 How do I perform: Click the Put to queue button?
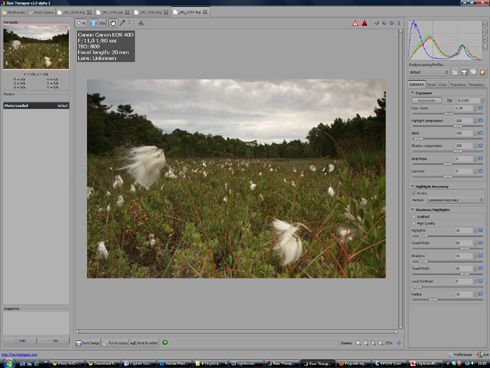(115, 343)
